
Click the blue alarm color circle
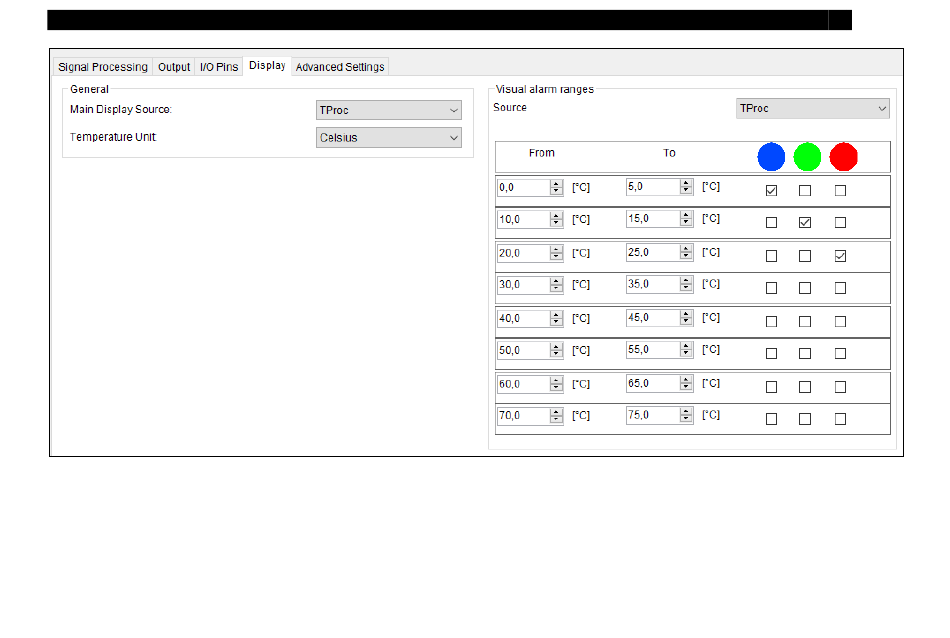[771, 157]
